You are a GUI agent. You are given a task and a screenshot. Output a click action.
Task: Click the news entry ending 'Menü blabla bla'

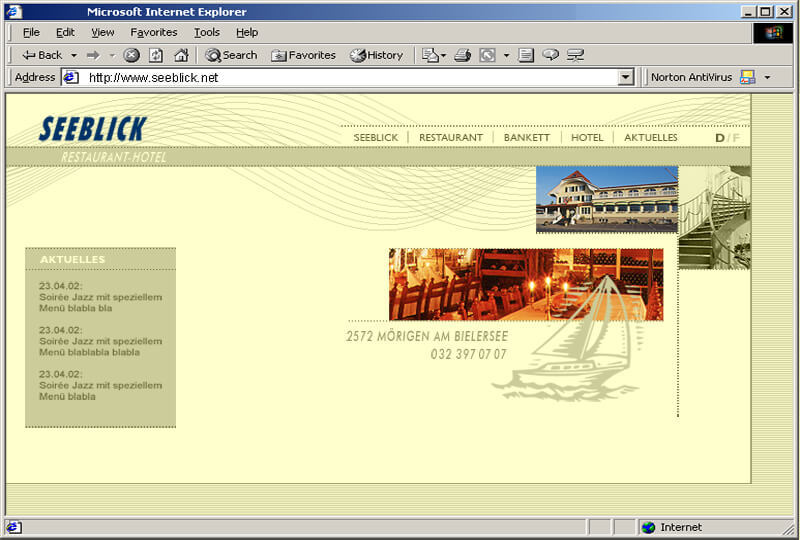click(101, 297)
